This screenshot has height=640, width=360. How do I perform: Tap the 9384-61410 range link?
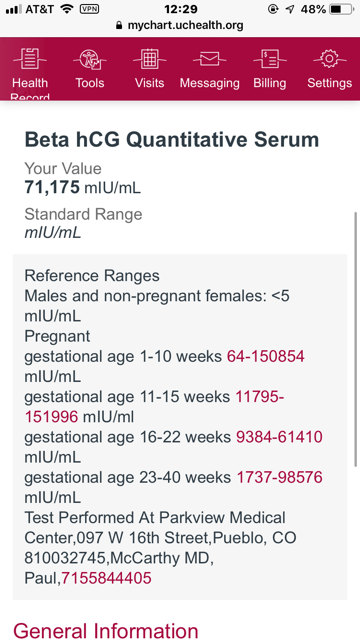280,437
